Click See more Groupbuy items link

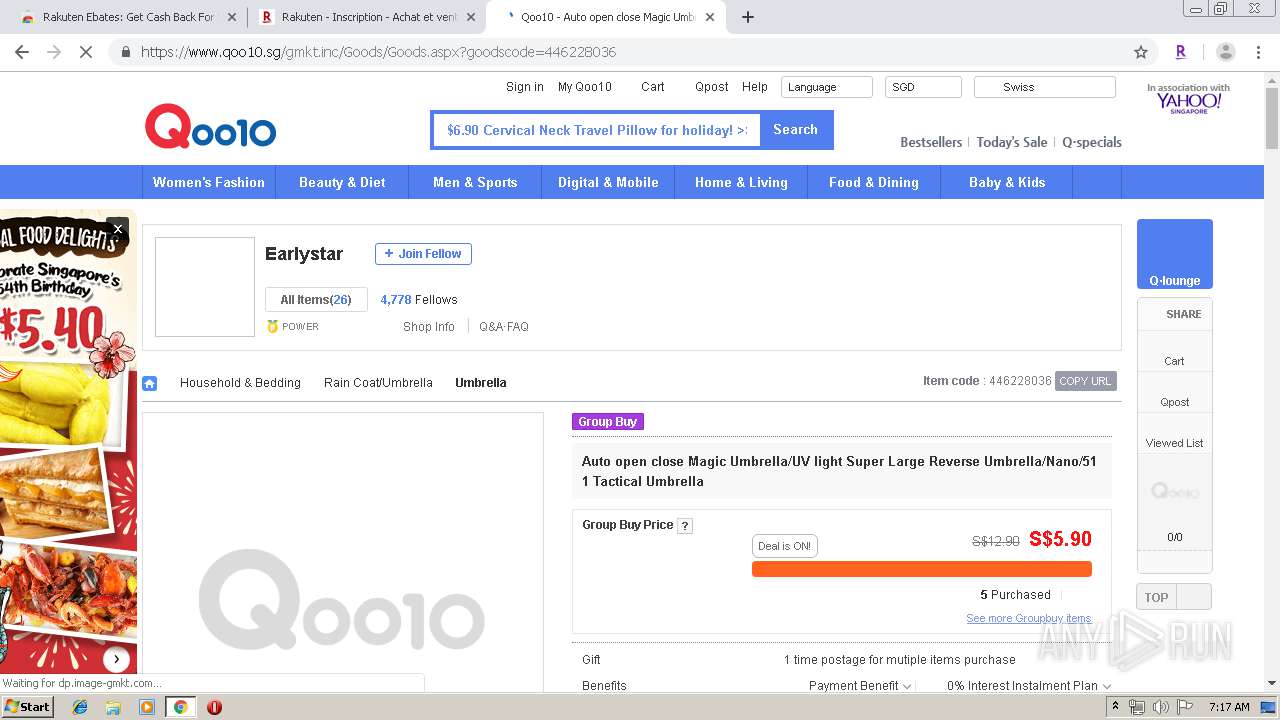(1029, 618)
